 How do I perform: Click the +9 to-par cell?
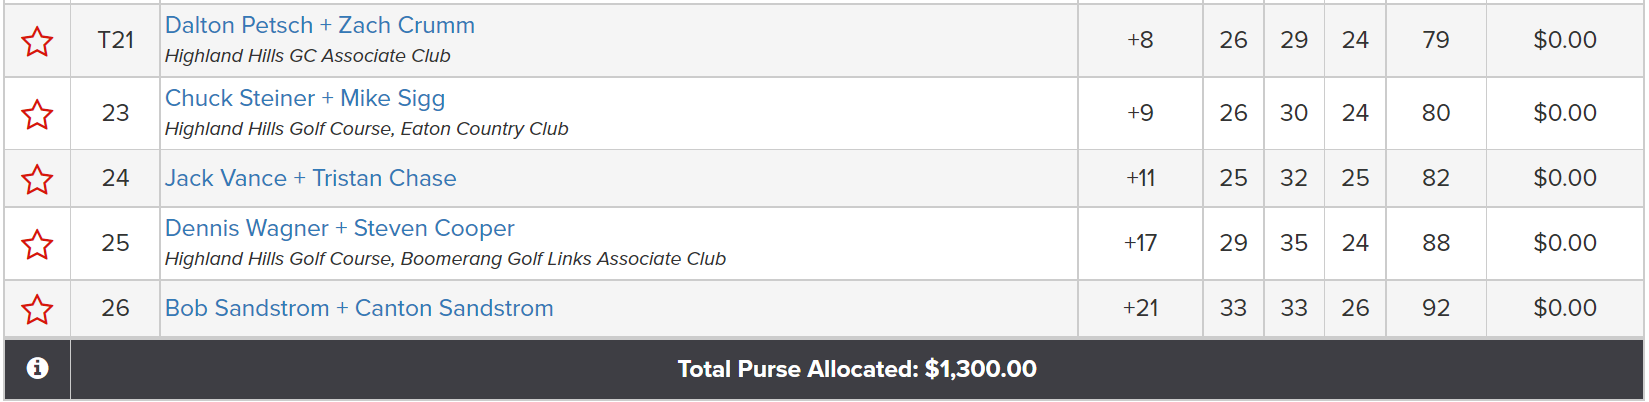1140,113
